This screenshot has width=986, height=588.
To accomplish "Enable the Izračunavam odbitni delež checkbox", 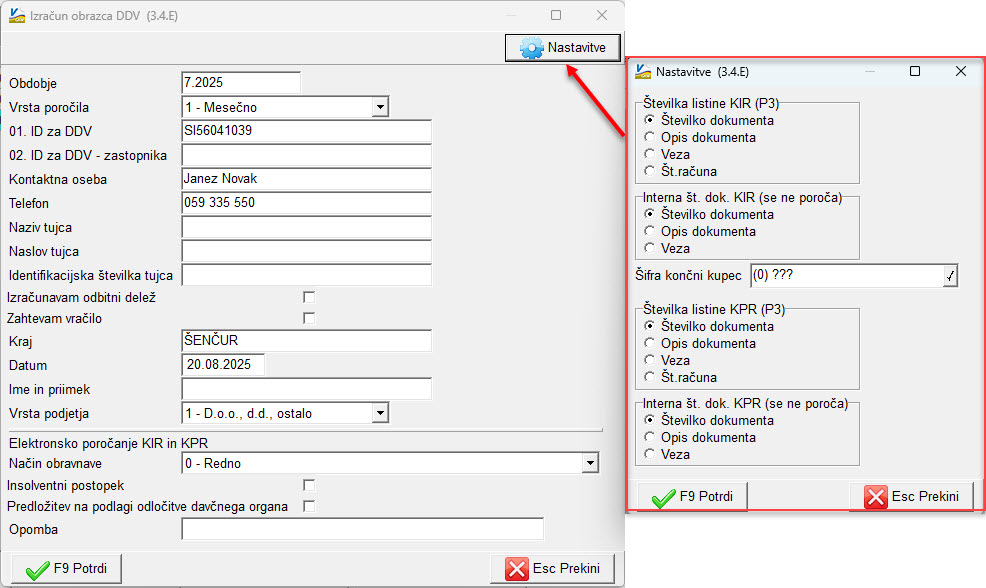I will pyautogui.click(x=309, y=298).
